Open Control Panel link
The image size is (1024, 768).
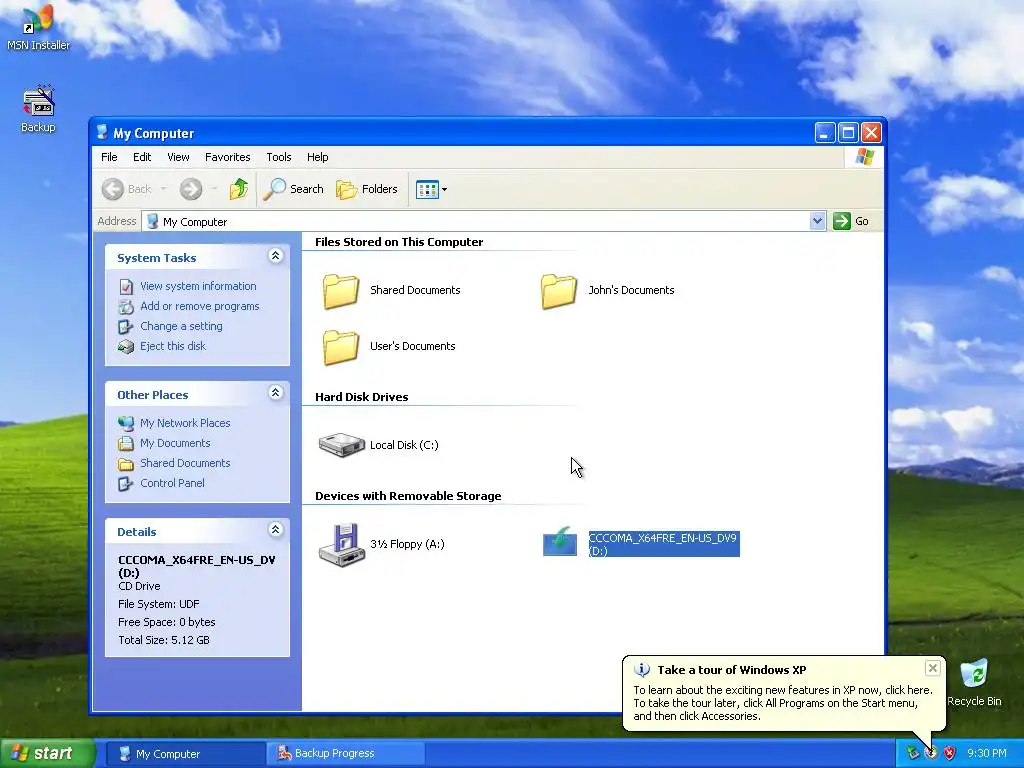click(x=172, y=483)
